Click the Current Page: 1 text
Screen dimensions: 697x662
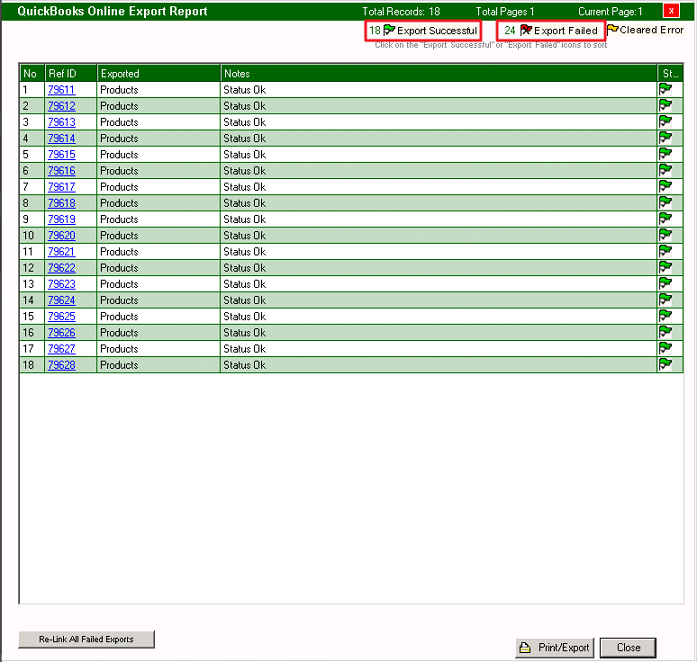[610, 11]
